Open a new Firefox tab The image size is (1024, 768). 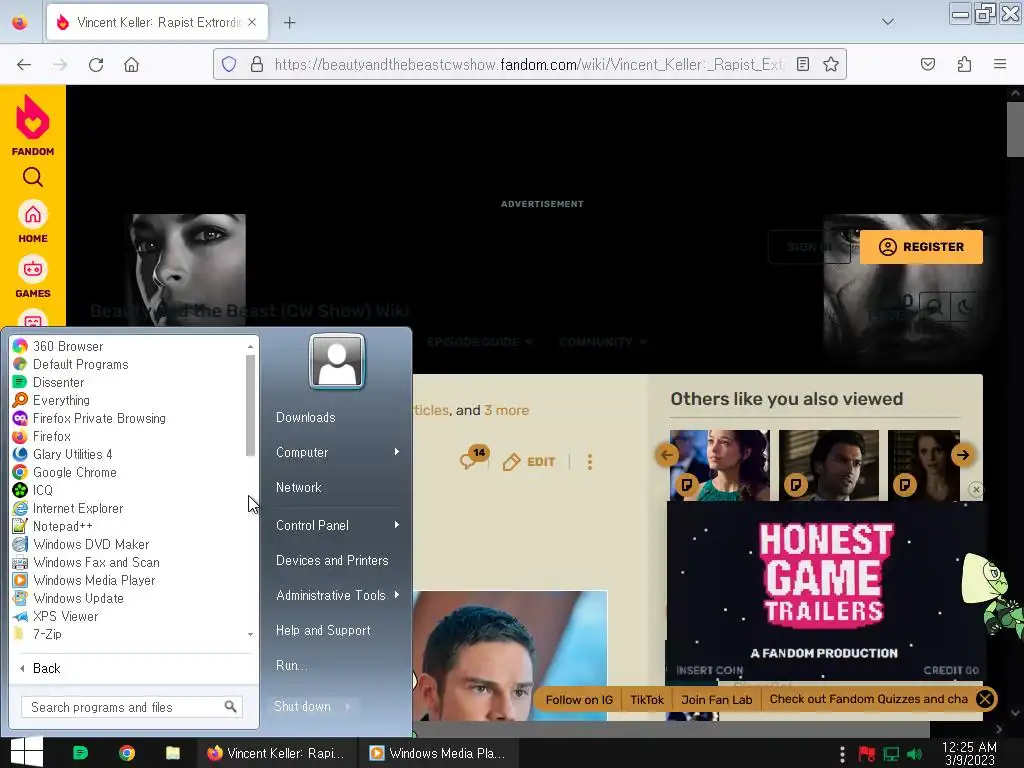290,23
